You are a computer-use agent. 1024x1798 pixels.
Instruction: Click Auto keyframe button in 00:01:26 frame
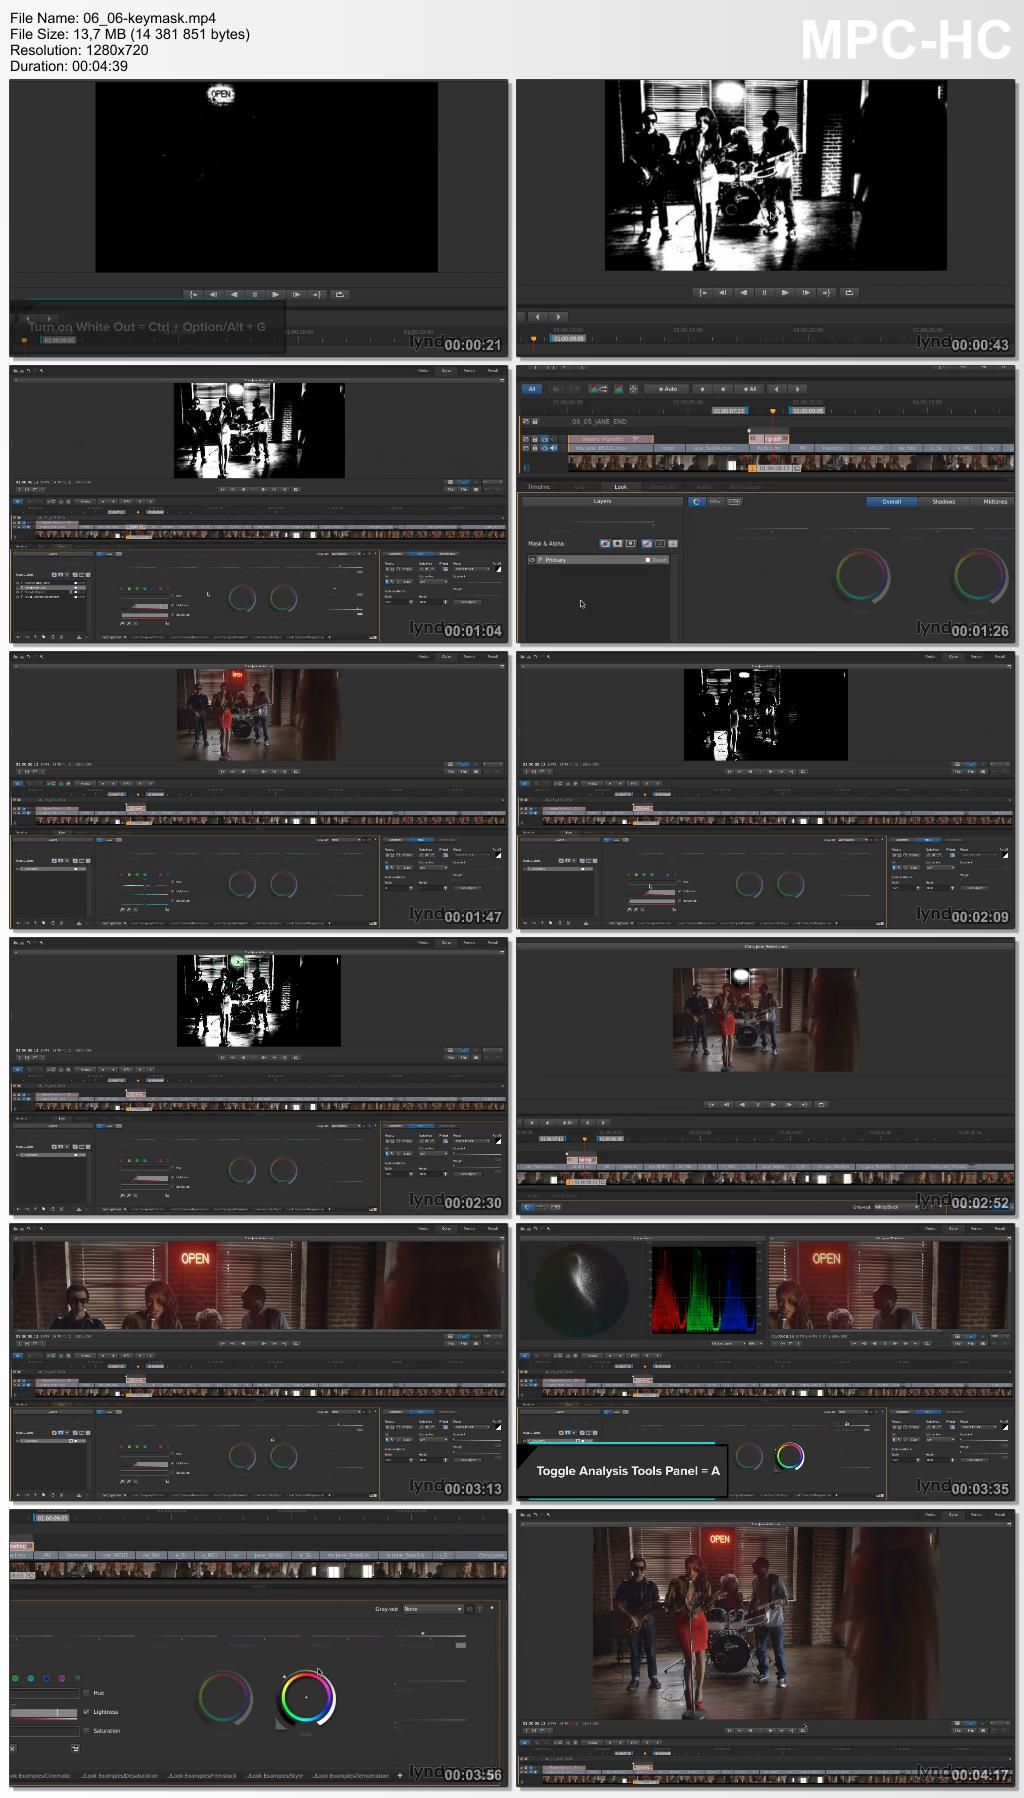666,389
